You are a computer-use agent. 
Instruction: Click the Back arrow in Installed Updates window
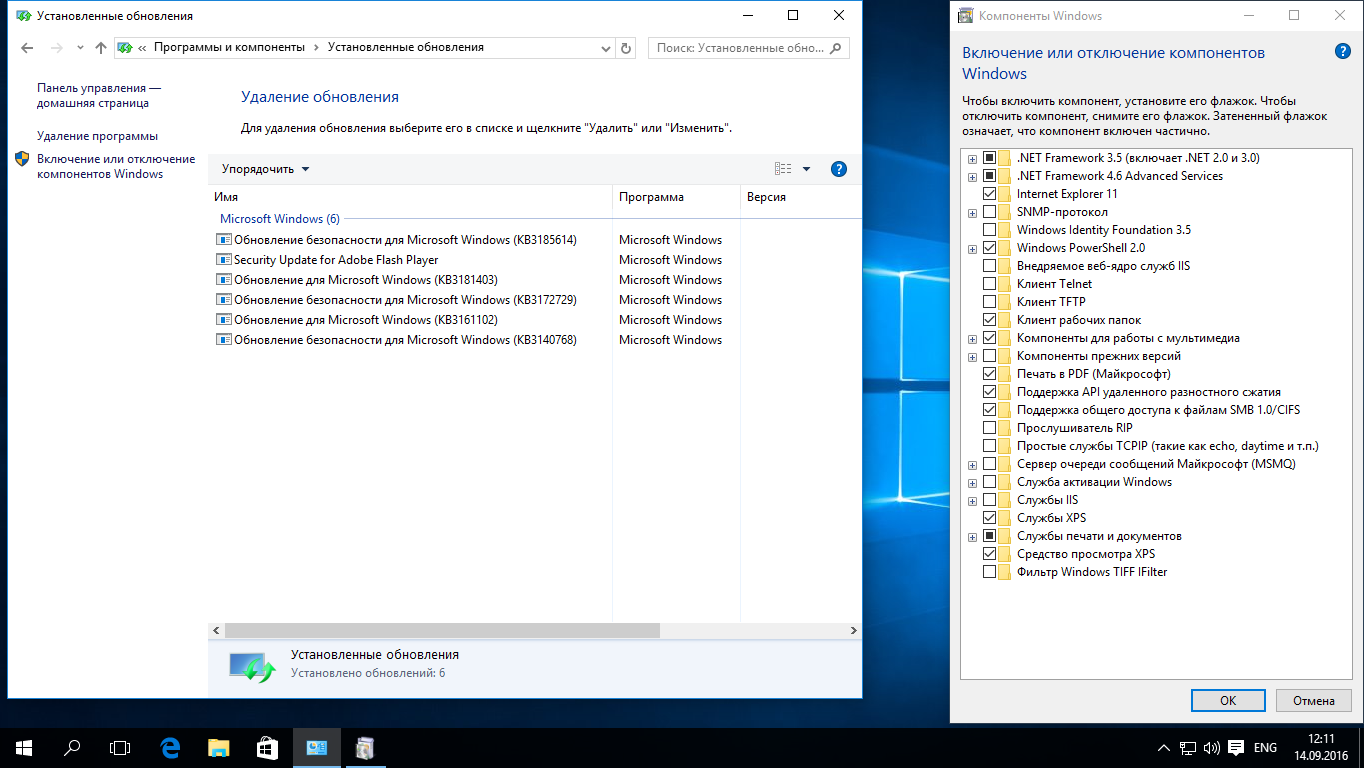[x=27, y=48]
